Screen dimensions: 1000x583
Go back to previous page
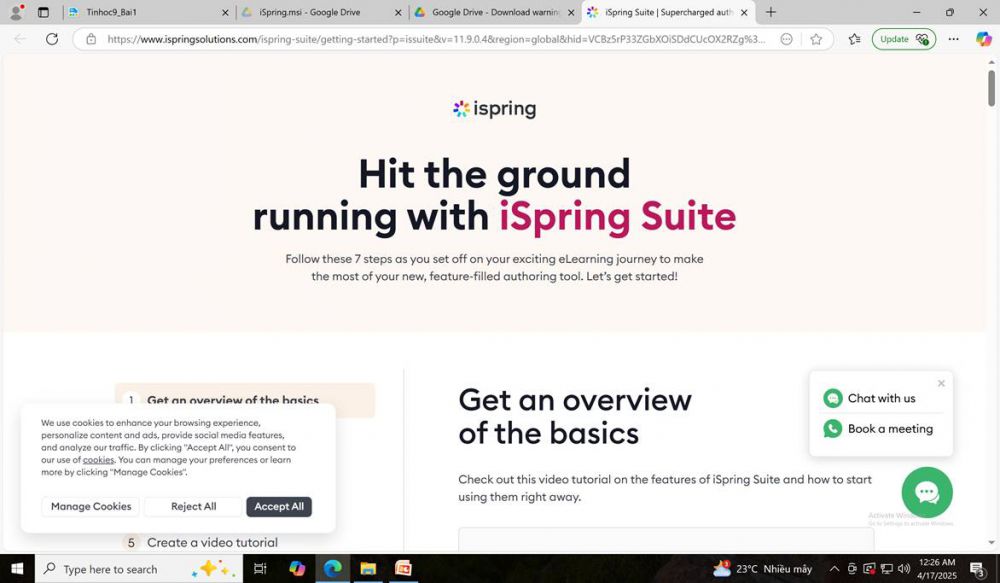coord(20,39)
